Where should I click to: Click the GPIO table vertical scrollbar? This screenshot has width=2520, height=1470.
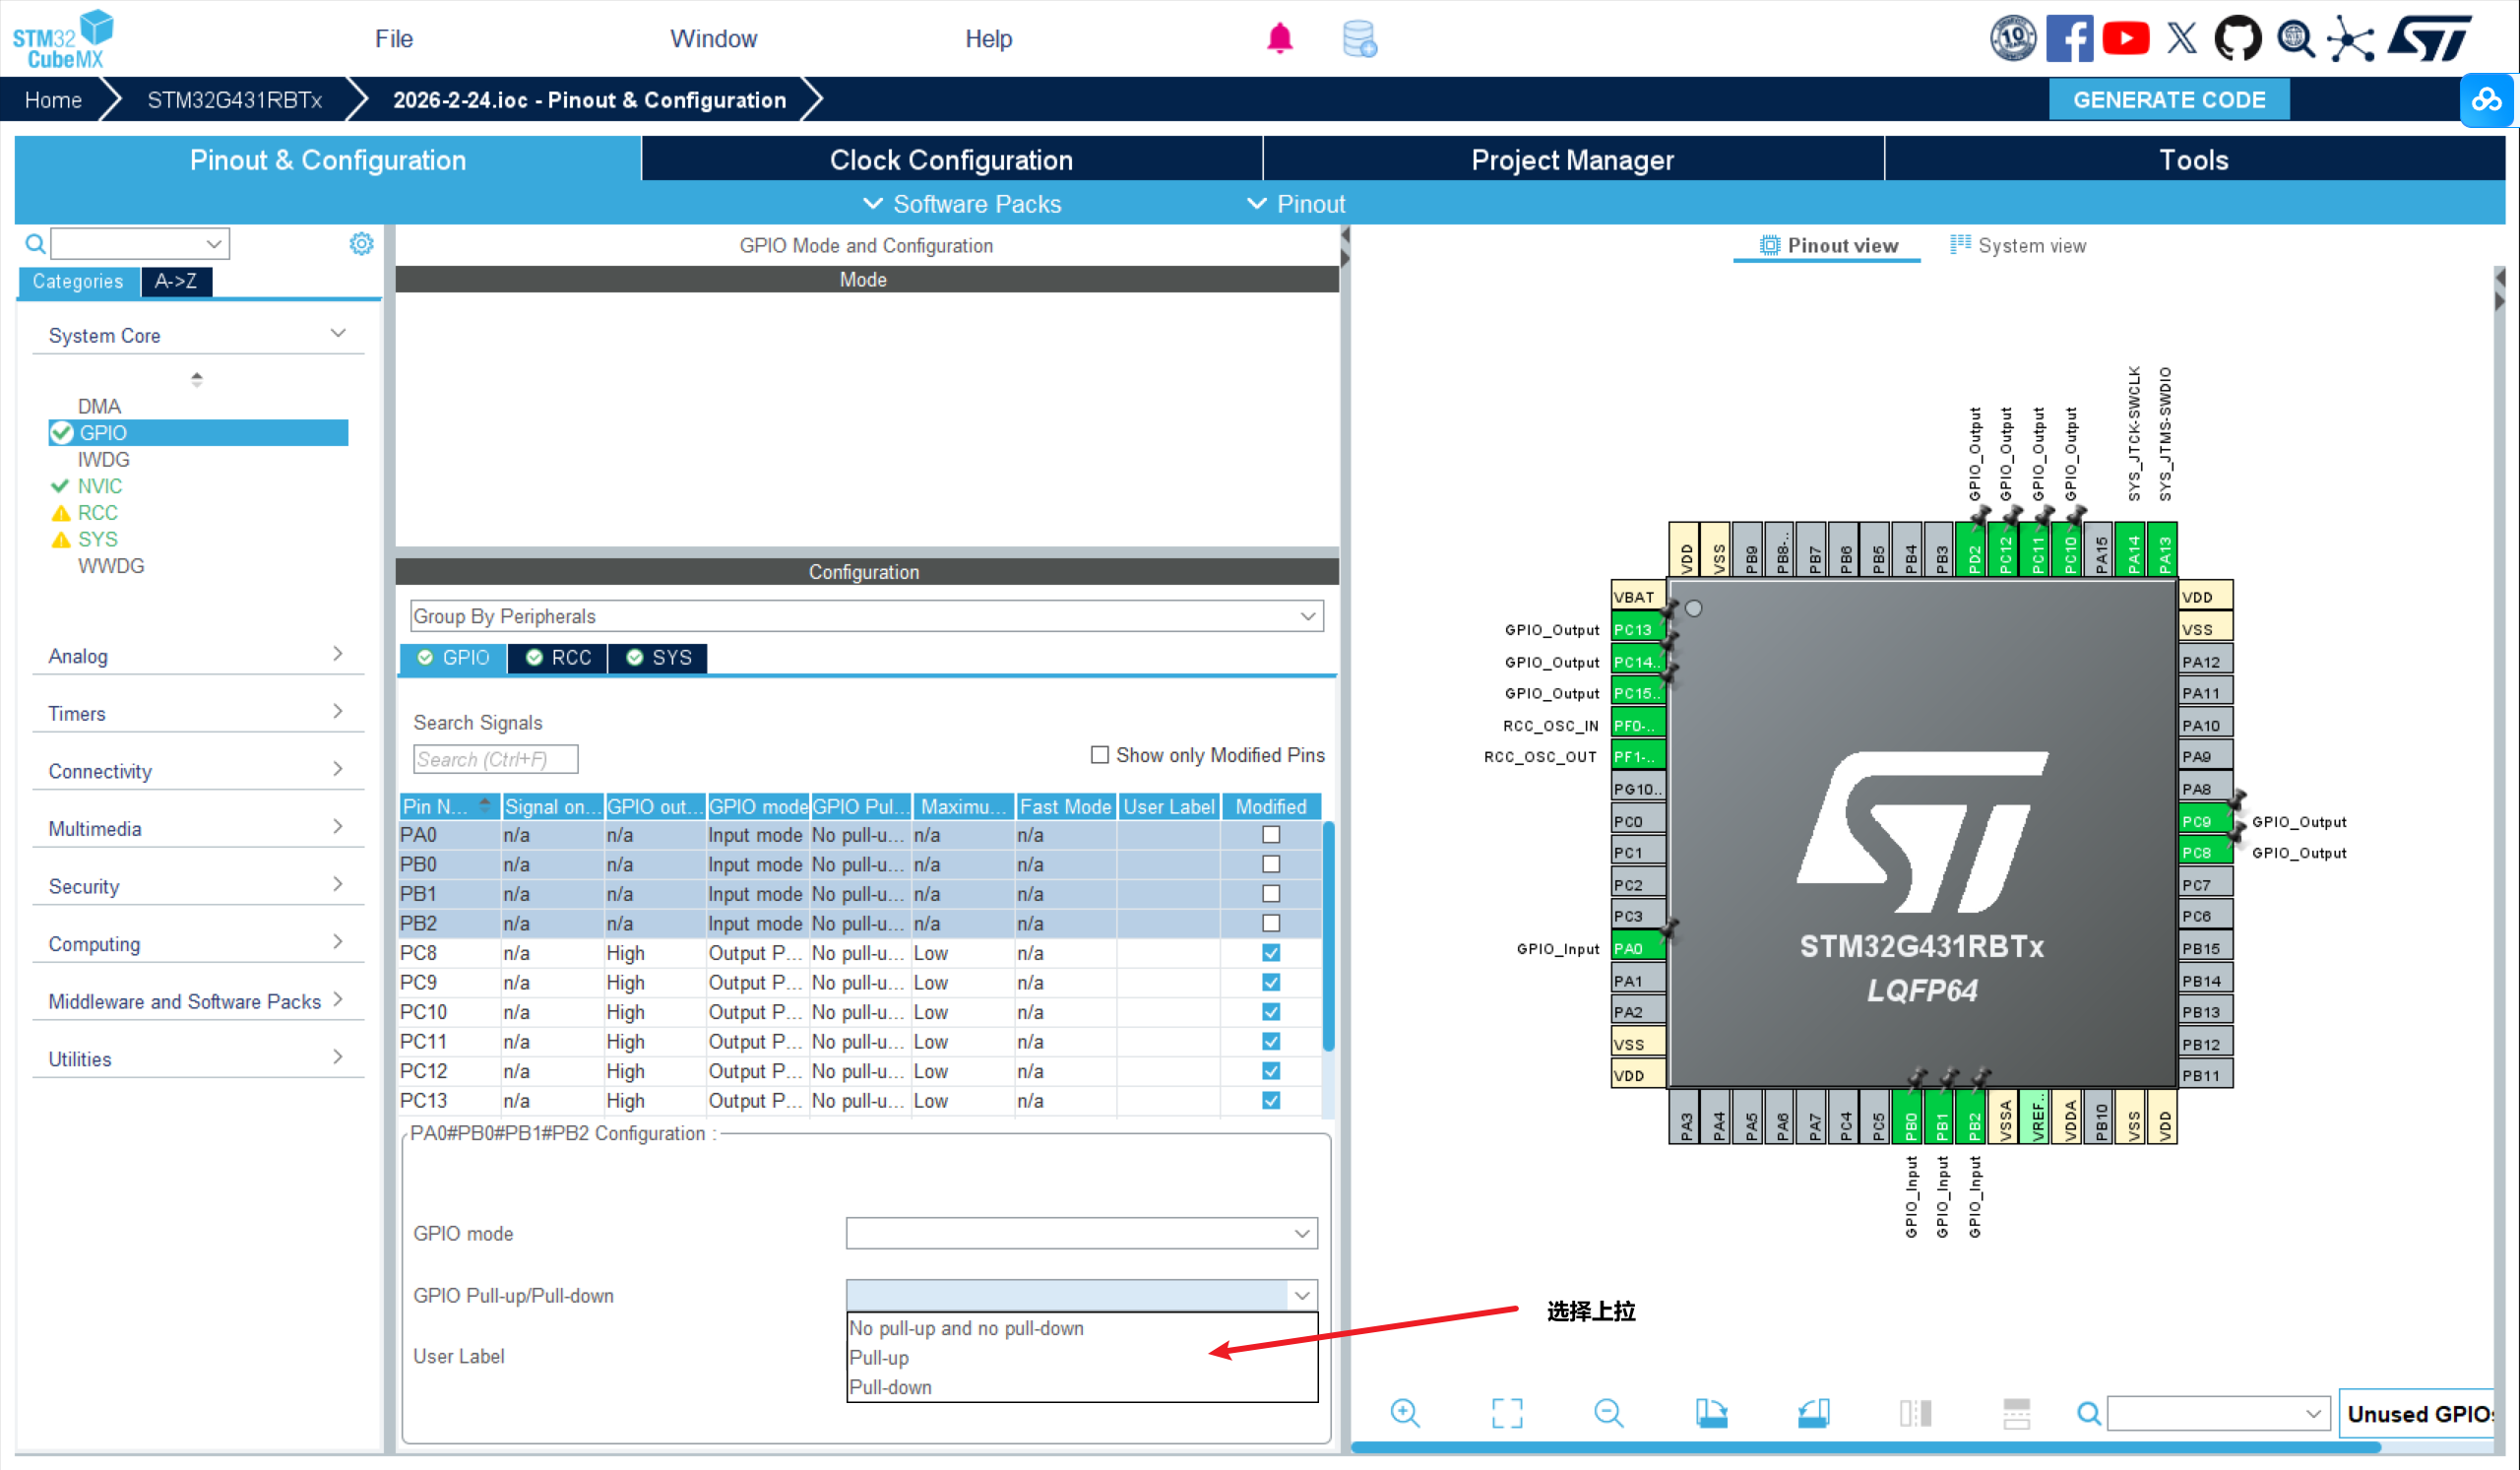point(1328,935)
